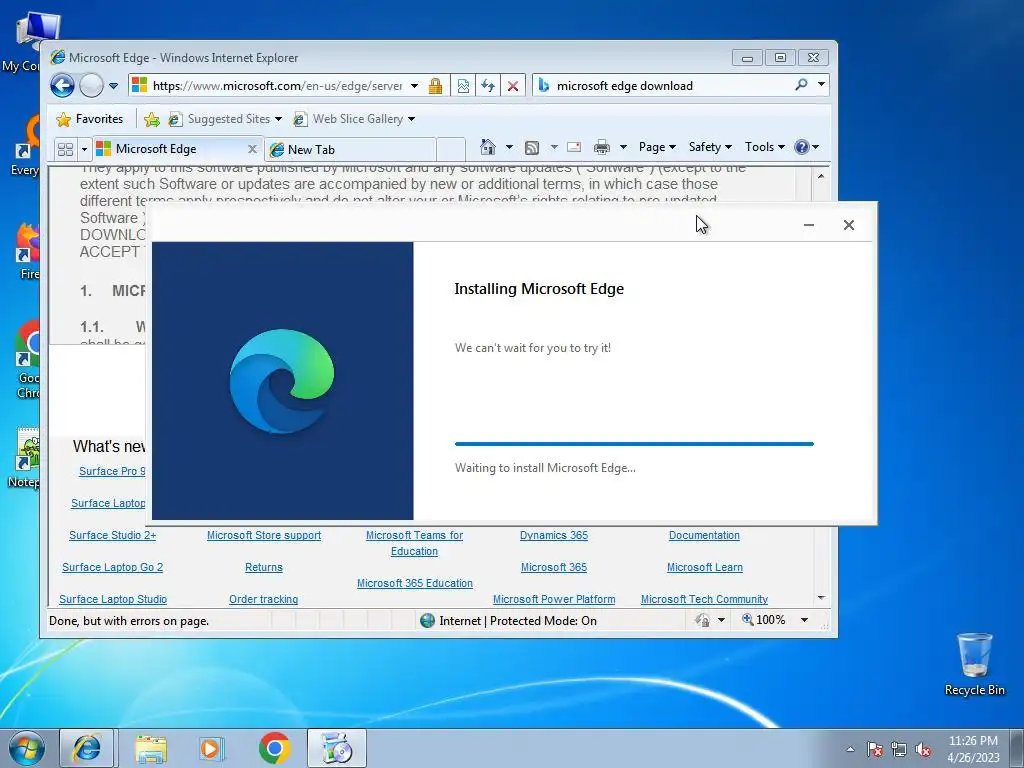Open the Print options dropdown arrow
Screen dimensions: 1024x768
coord(623,147)
